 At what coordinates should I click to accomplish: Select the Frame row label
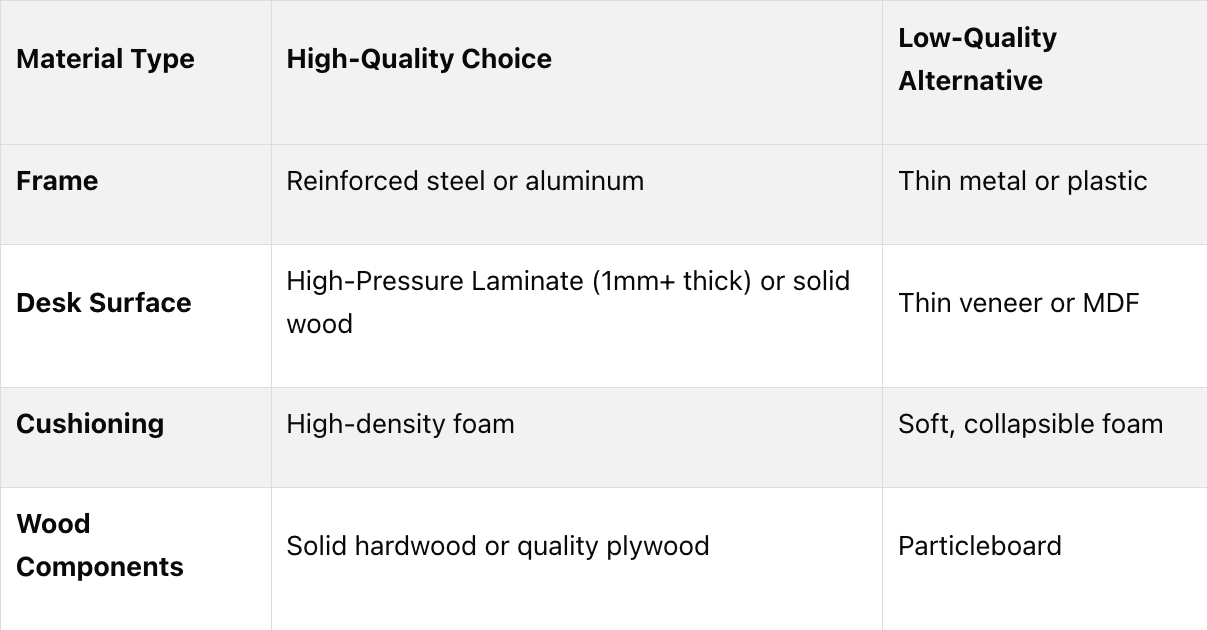pyautogui.click(x=57, y=181)
